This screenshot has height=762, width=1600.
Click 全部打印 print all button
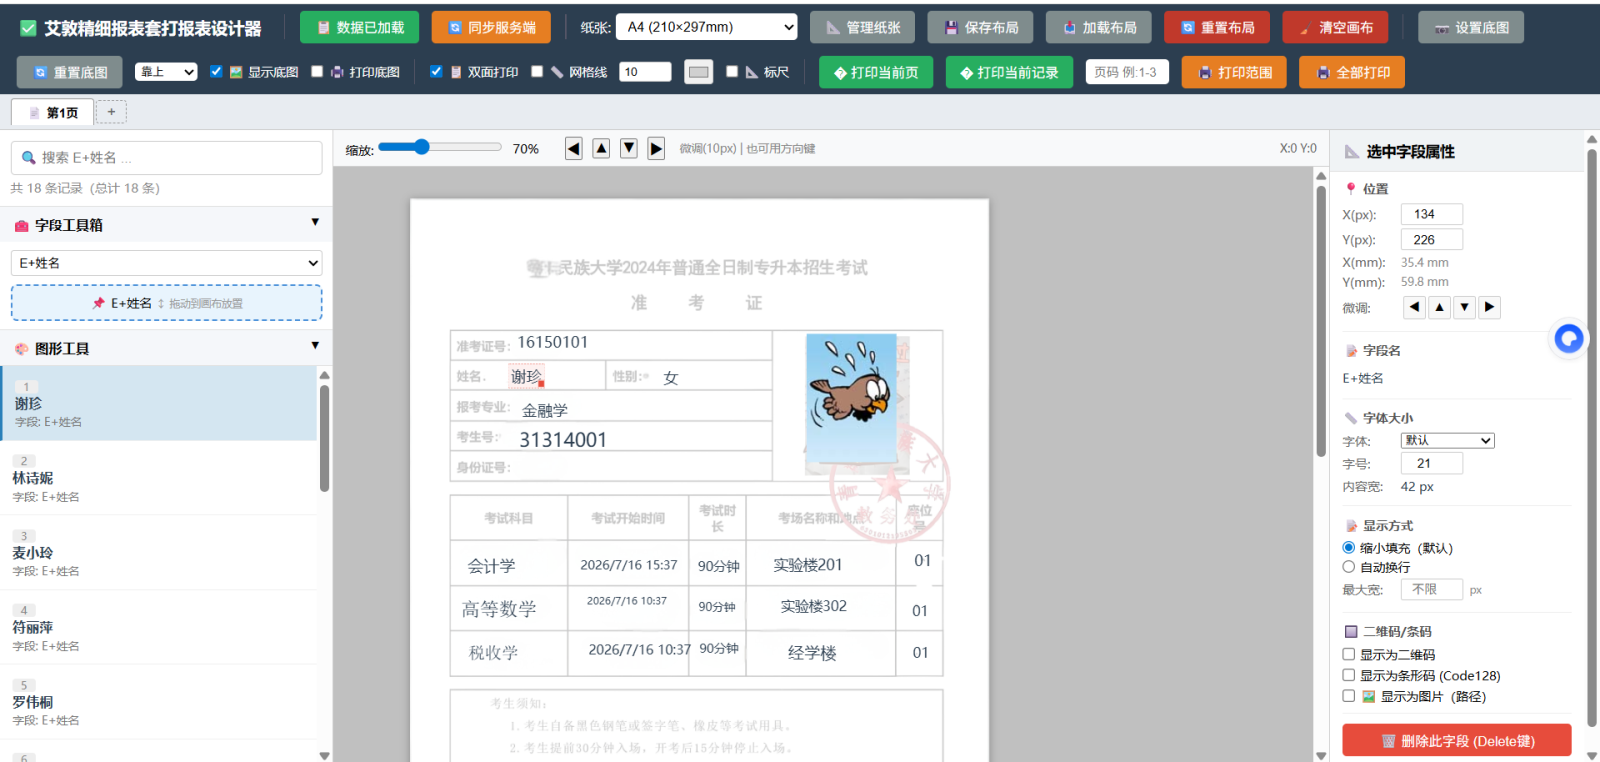[1352, 72]
